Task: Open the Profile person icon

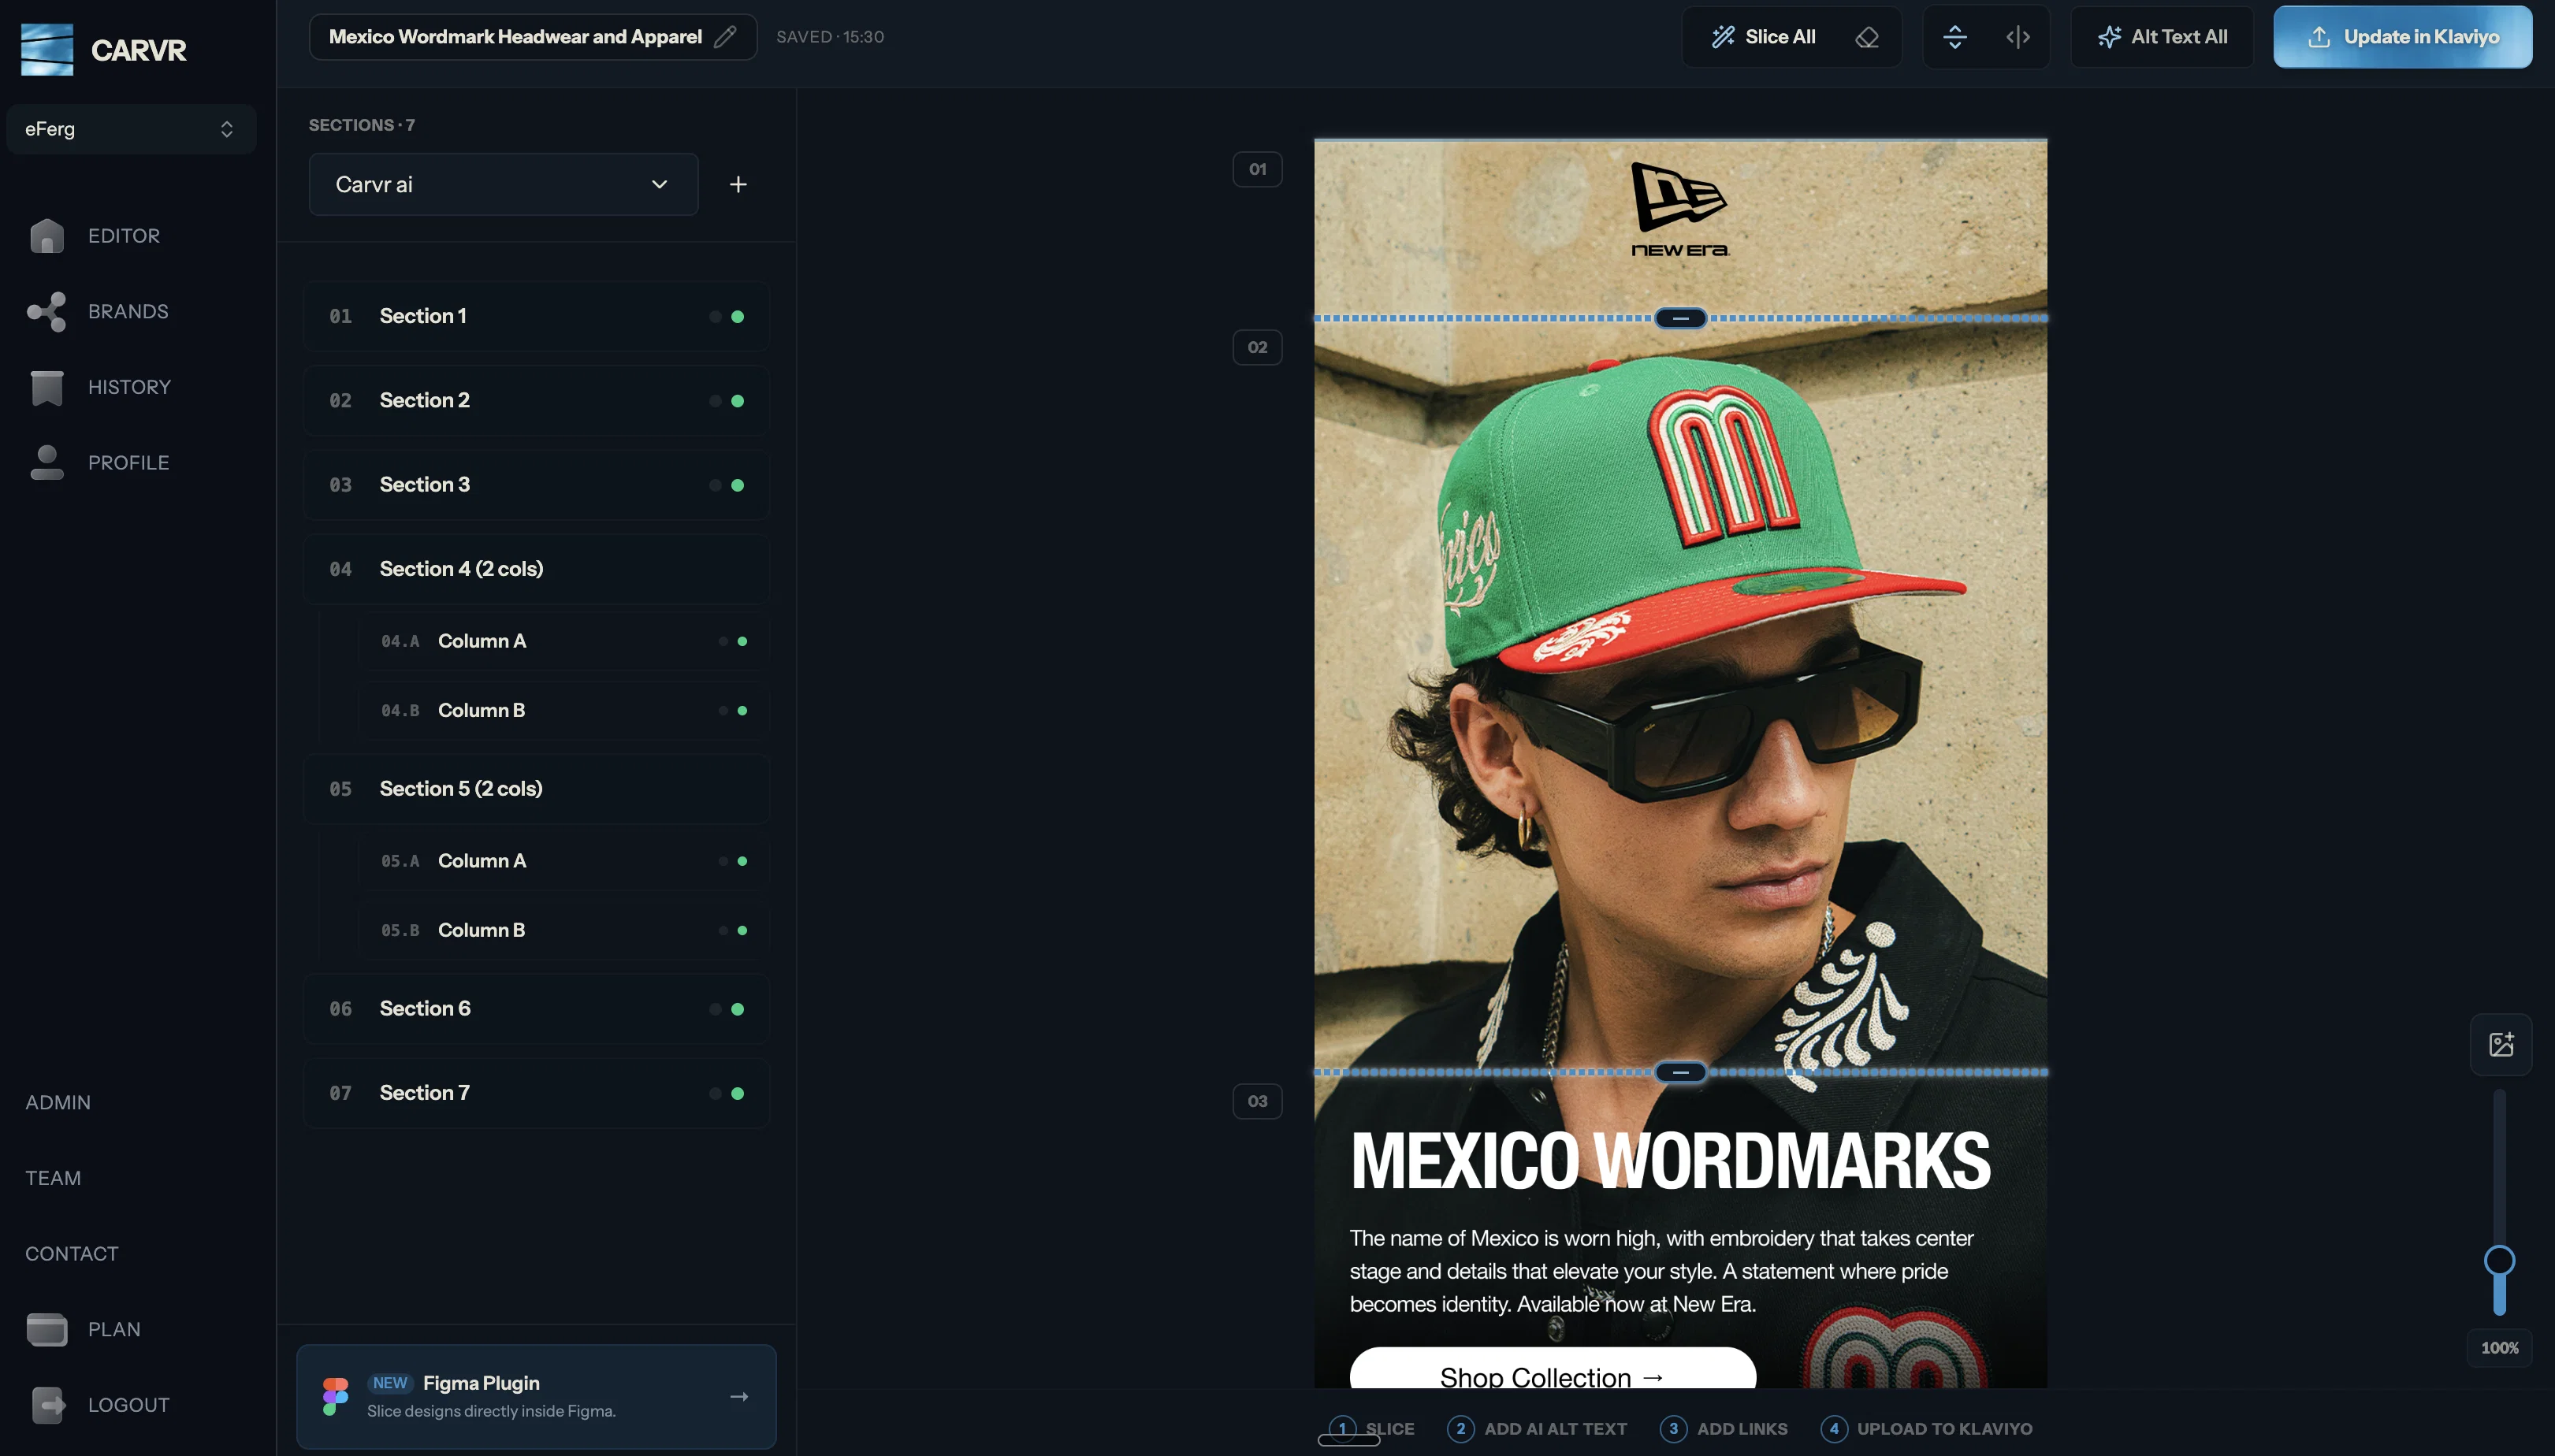Action: point(46,462)
